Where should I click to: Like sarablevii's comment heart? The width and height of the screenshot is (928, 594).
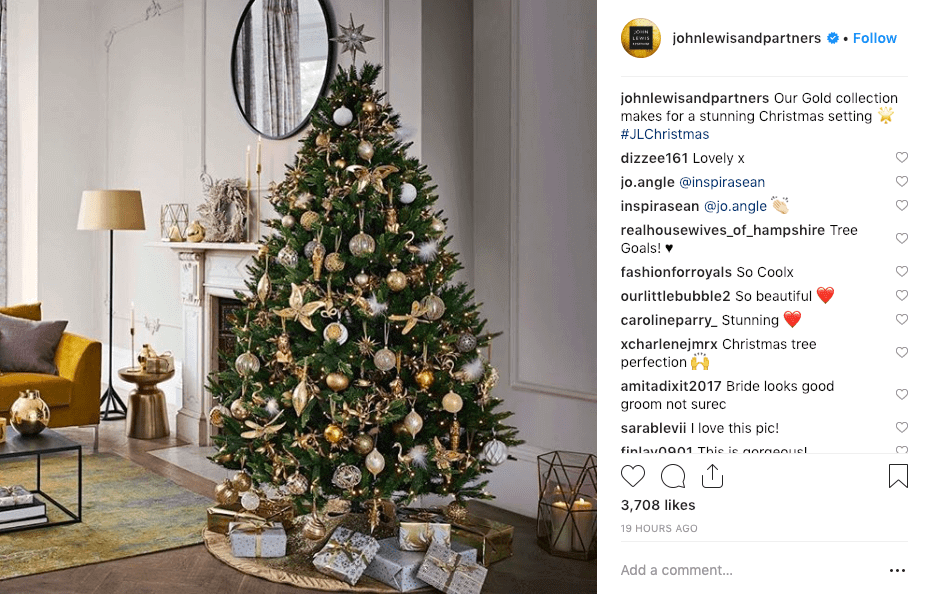pyautogui.click(x=901, y=427)
